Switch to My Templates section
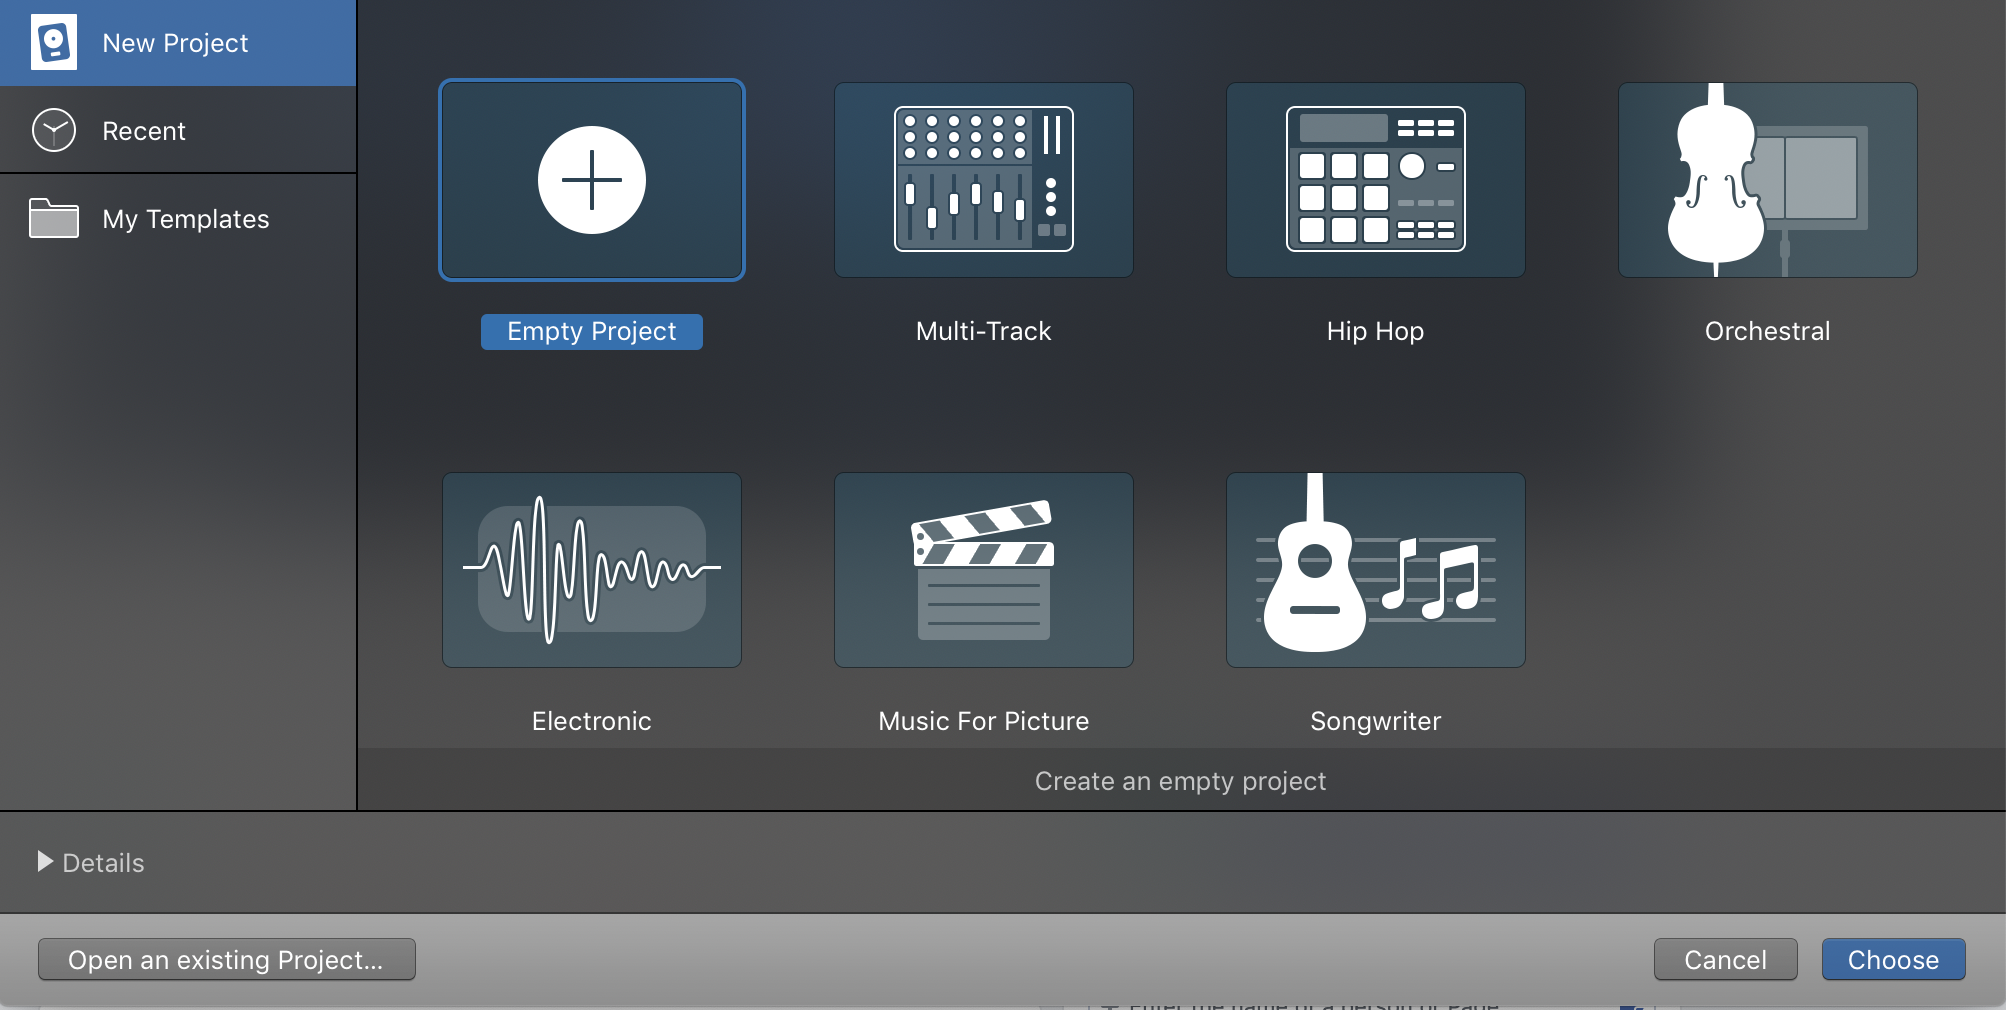This screenshot has width=2006, height=1010. [x=185, y=219]
